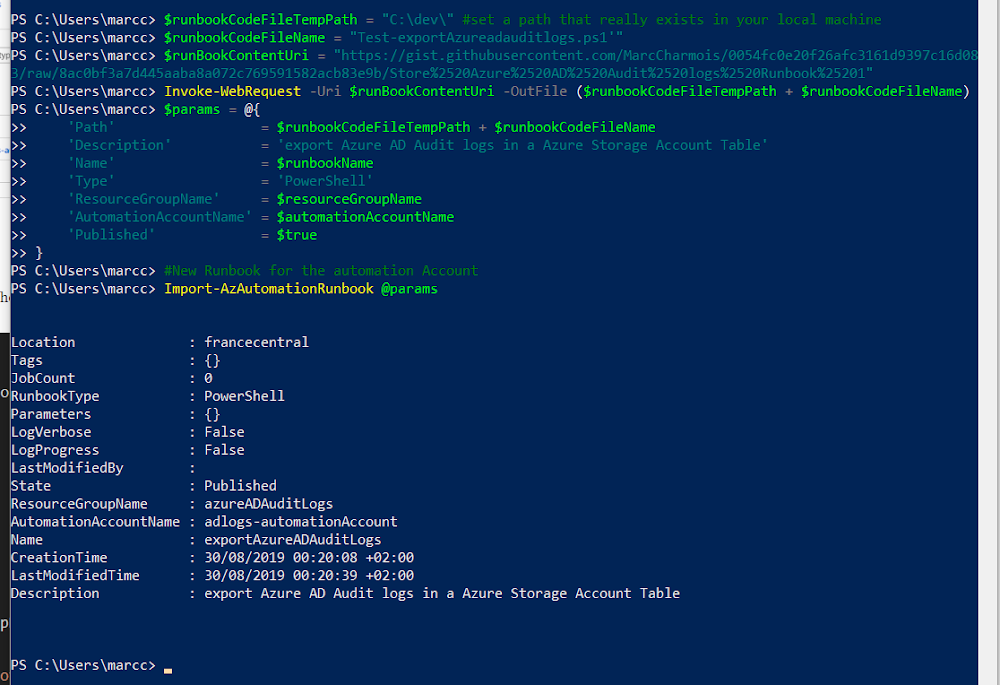
Task: Click the LastModifiedTime timestamp value
Action: [309, 575]
